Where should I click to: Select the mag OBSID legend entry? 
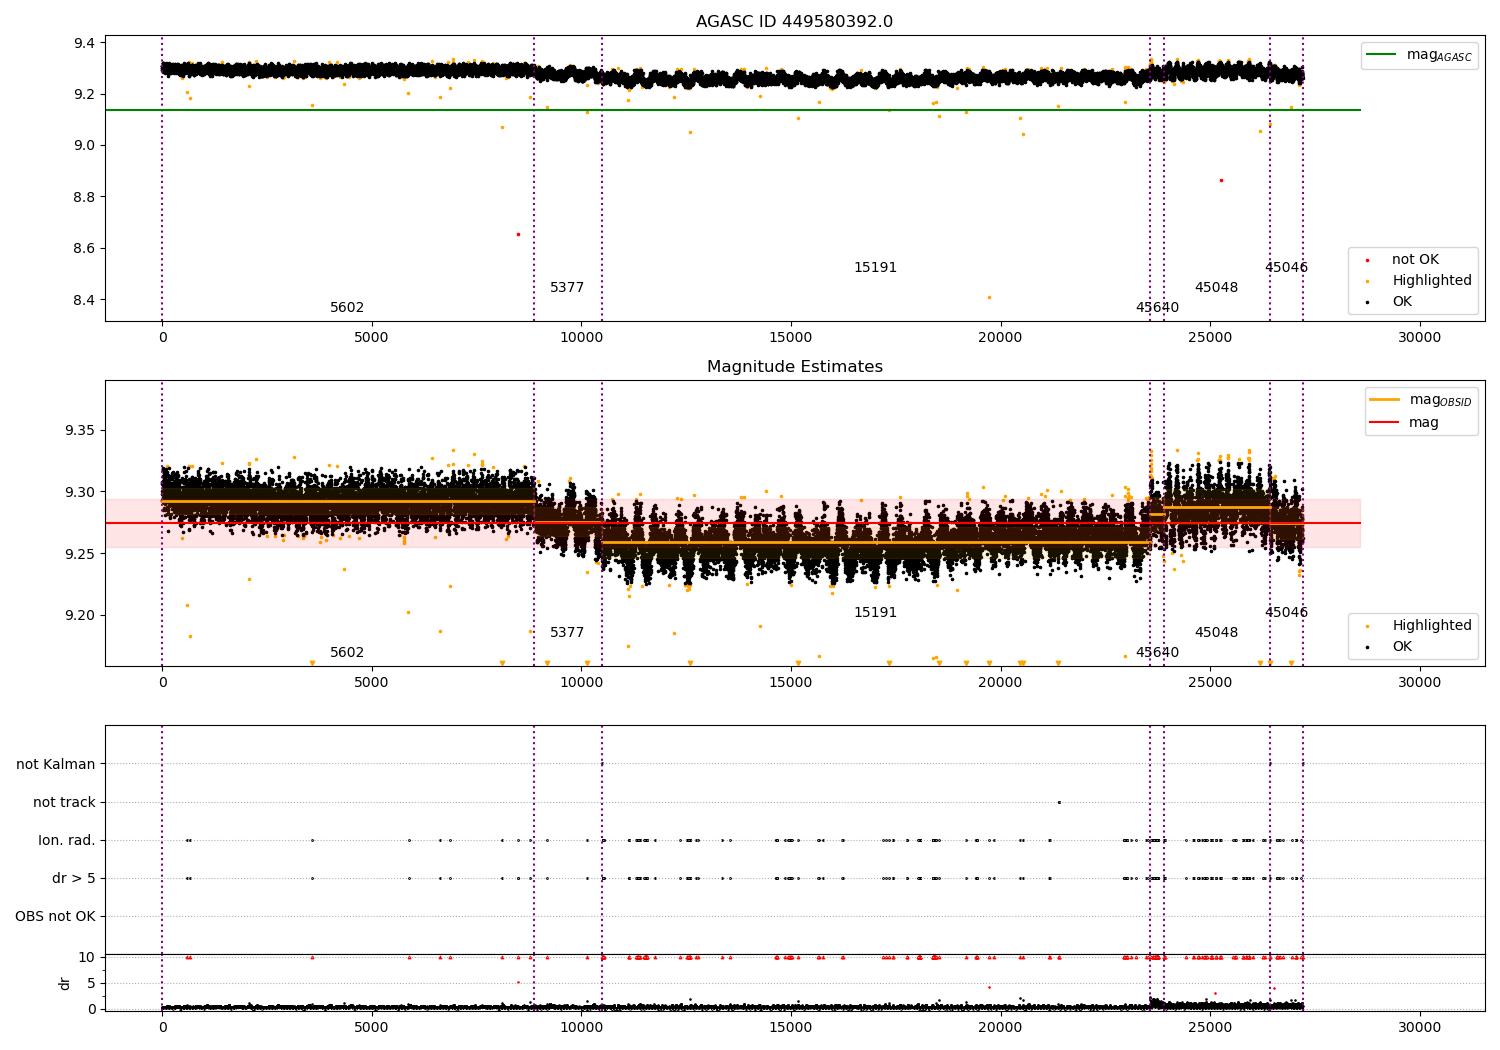(x=1420, y=400)
